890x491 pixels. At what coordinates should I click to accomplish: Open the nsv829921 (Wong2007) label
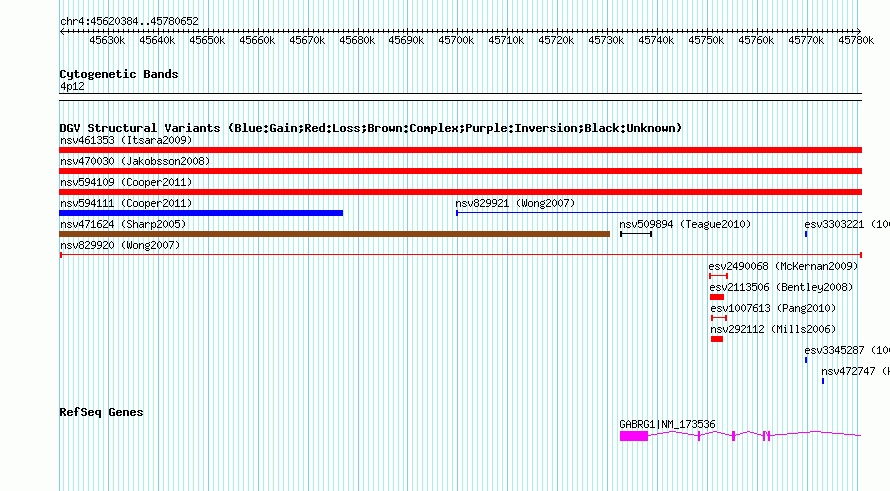tap(515, 203)
